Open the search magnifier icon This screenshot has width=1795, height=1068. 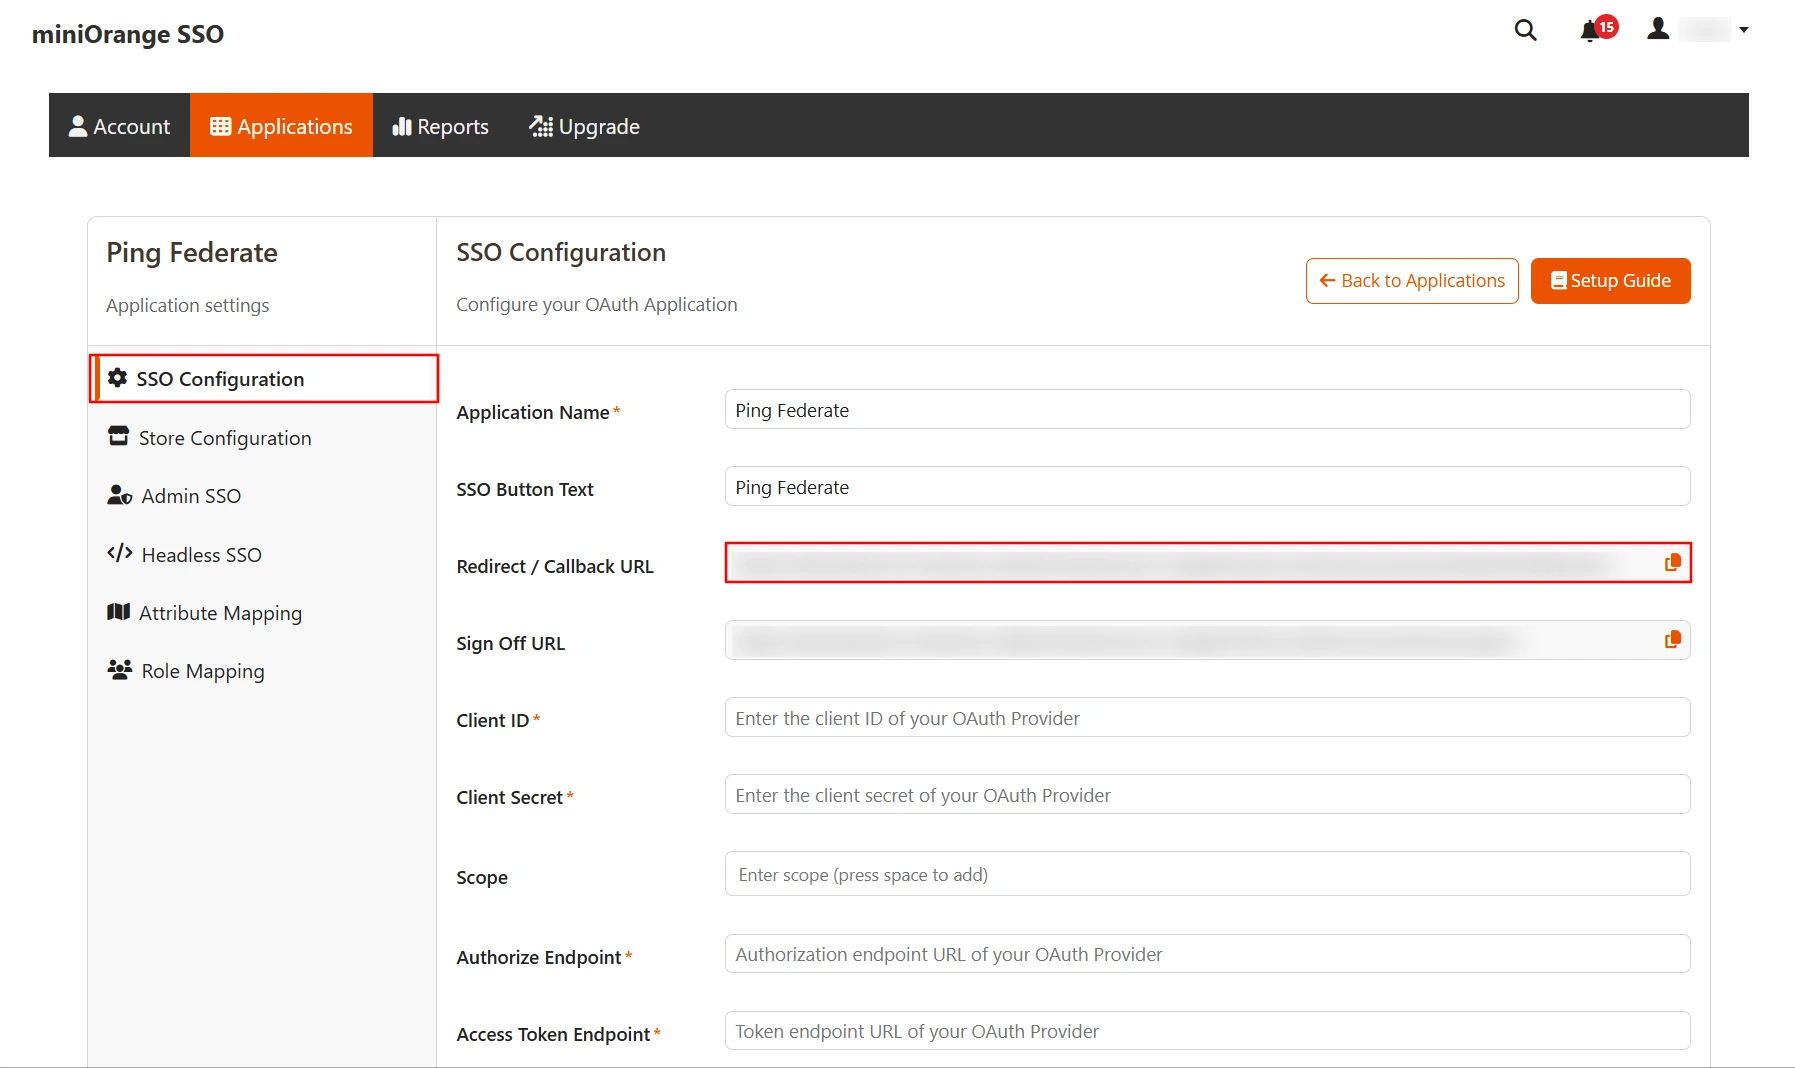[1525, 30]
